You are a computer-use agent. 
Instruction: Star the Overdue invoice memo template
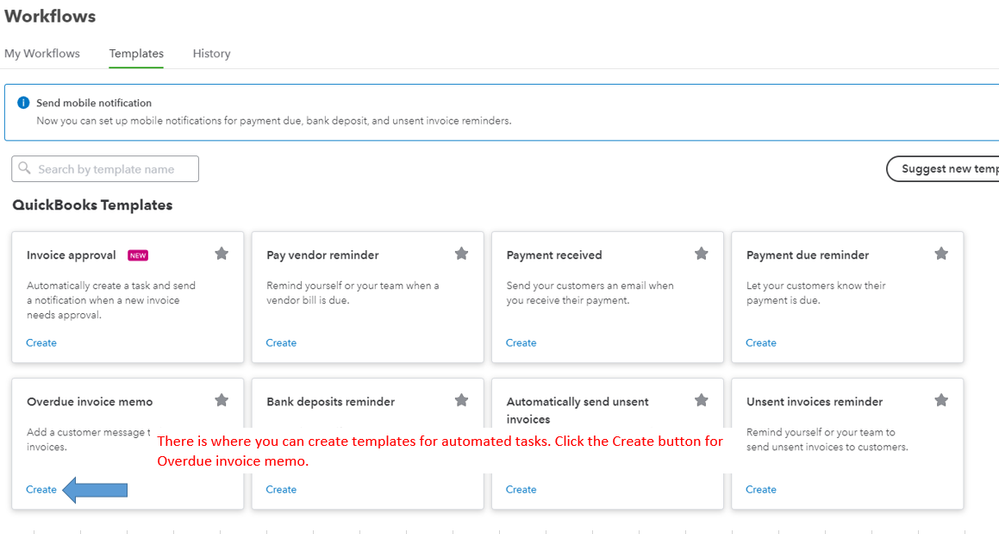click(221, 400)
